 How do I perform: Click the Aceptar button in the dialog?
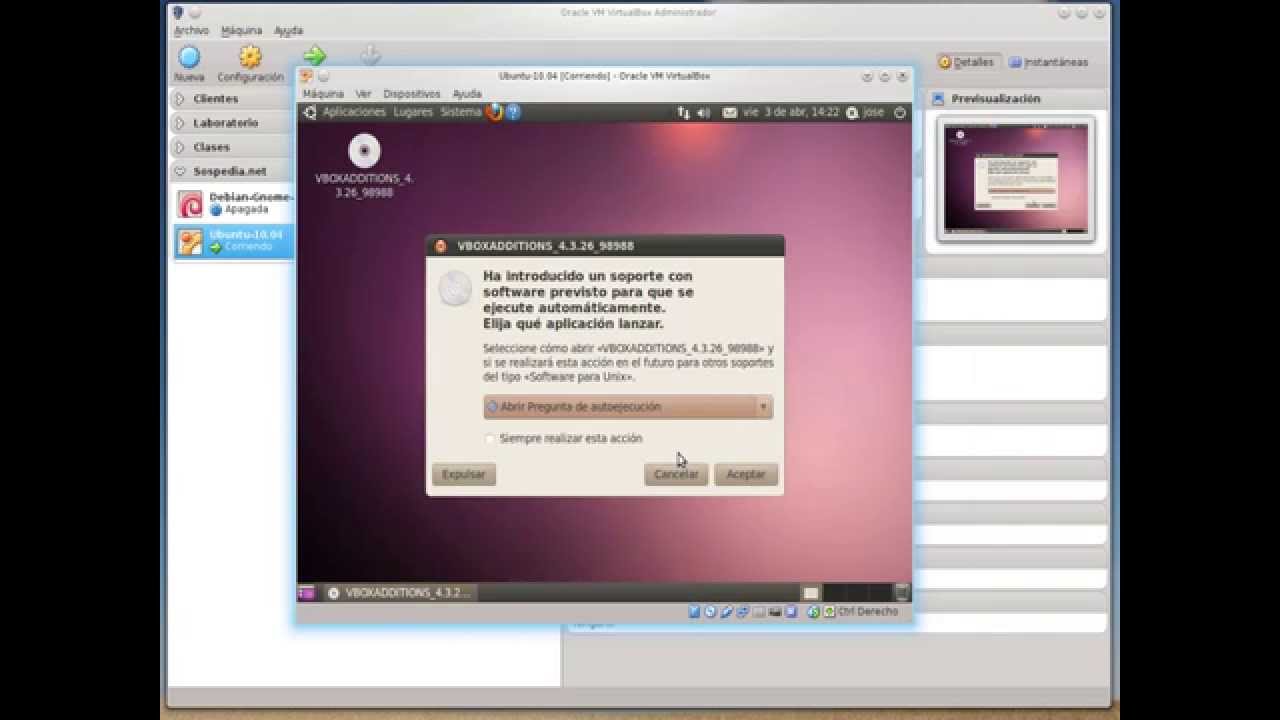coord(746,474)
